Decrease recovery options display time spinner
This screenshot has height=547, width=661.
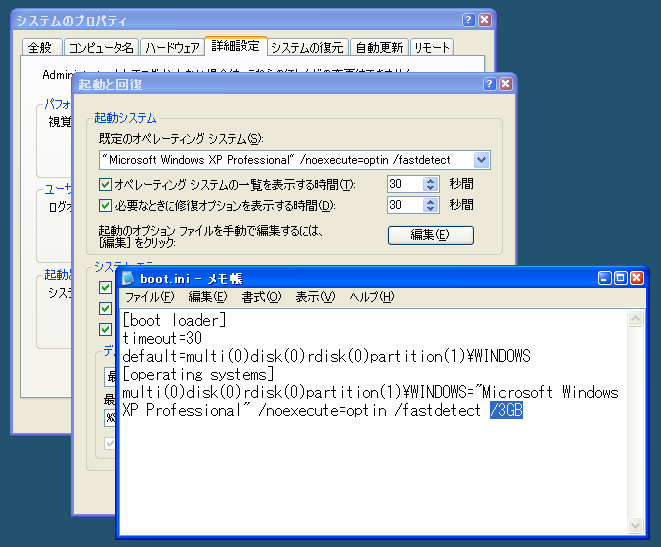(x=430, y=209)
